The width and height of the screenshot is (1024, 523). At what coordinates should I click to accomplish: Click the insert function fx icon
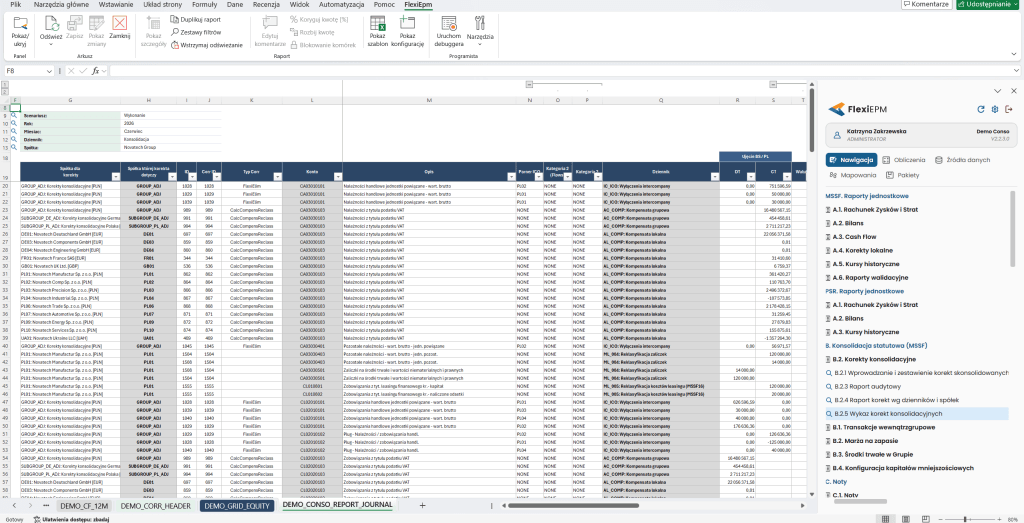tap(96, 71)
